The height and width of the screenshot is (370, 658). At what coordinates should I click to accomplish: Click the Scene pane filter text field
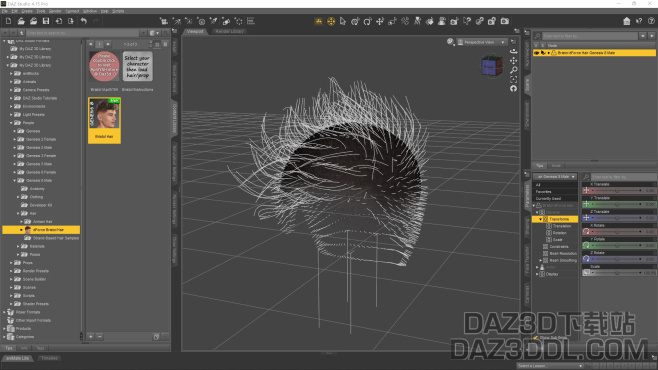[590, 36]
